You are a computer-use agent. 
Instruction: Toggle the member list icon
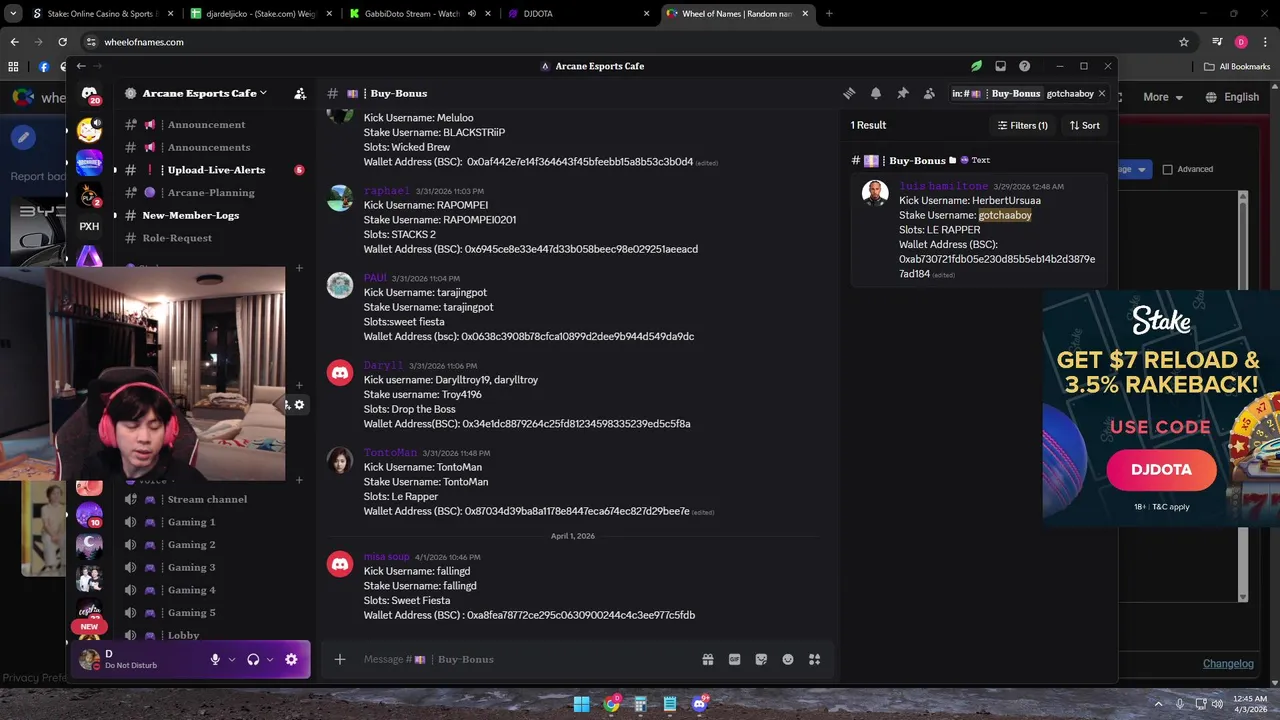[929, 93]
